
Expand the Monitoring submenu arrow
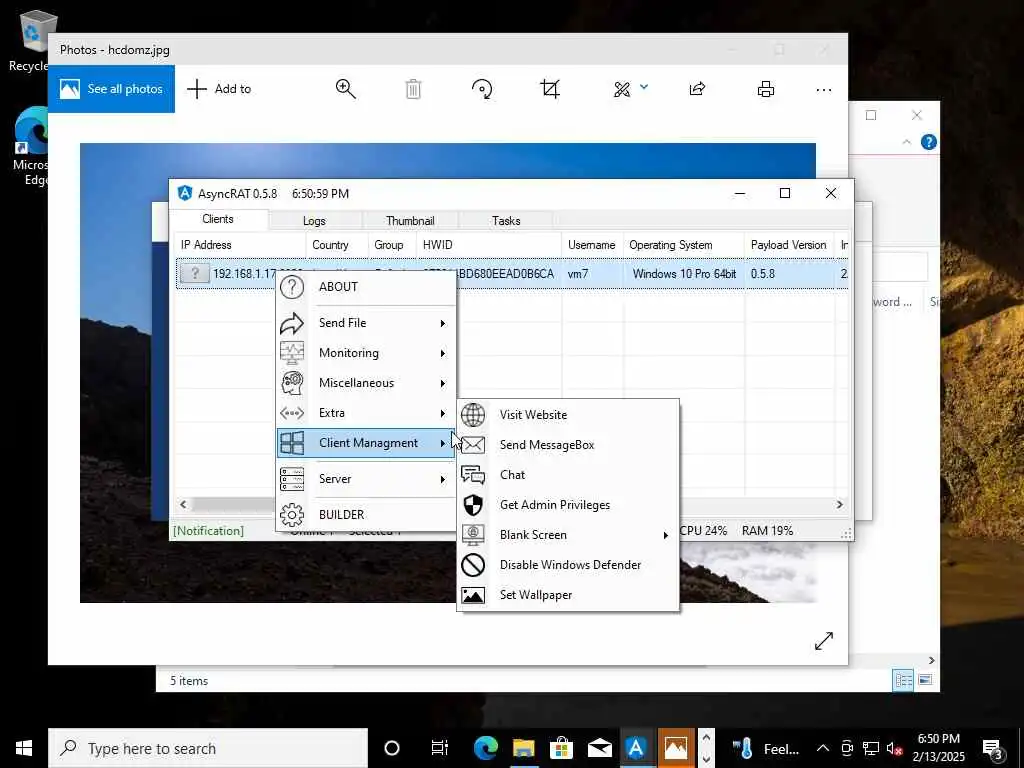[443, 353]
